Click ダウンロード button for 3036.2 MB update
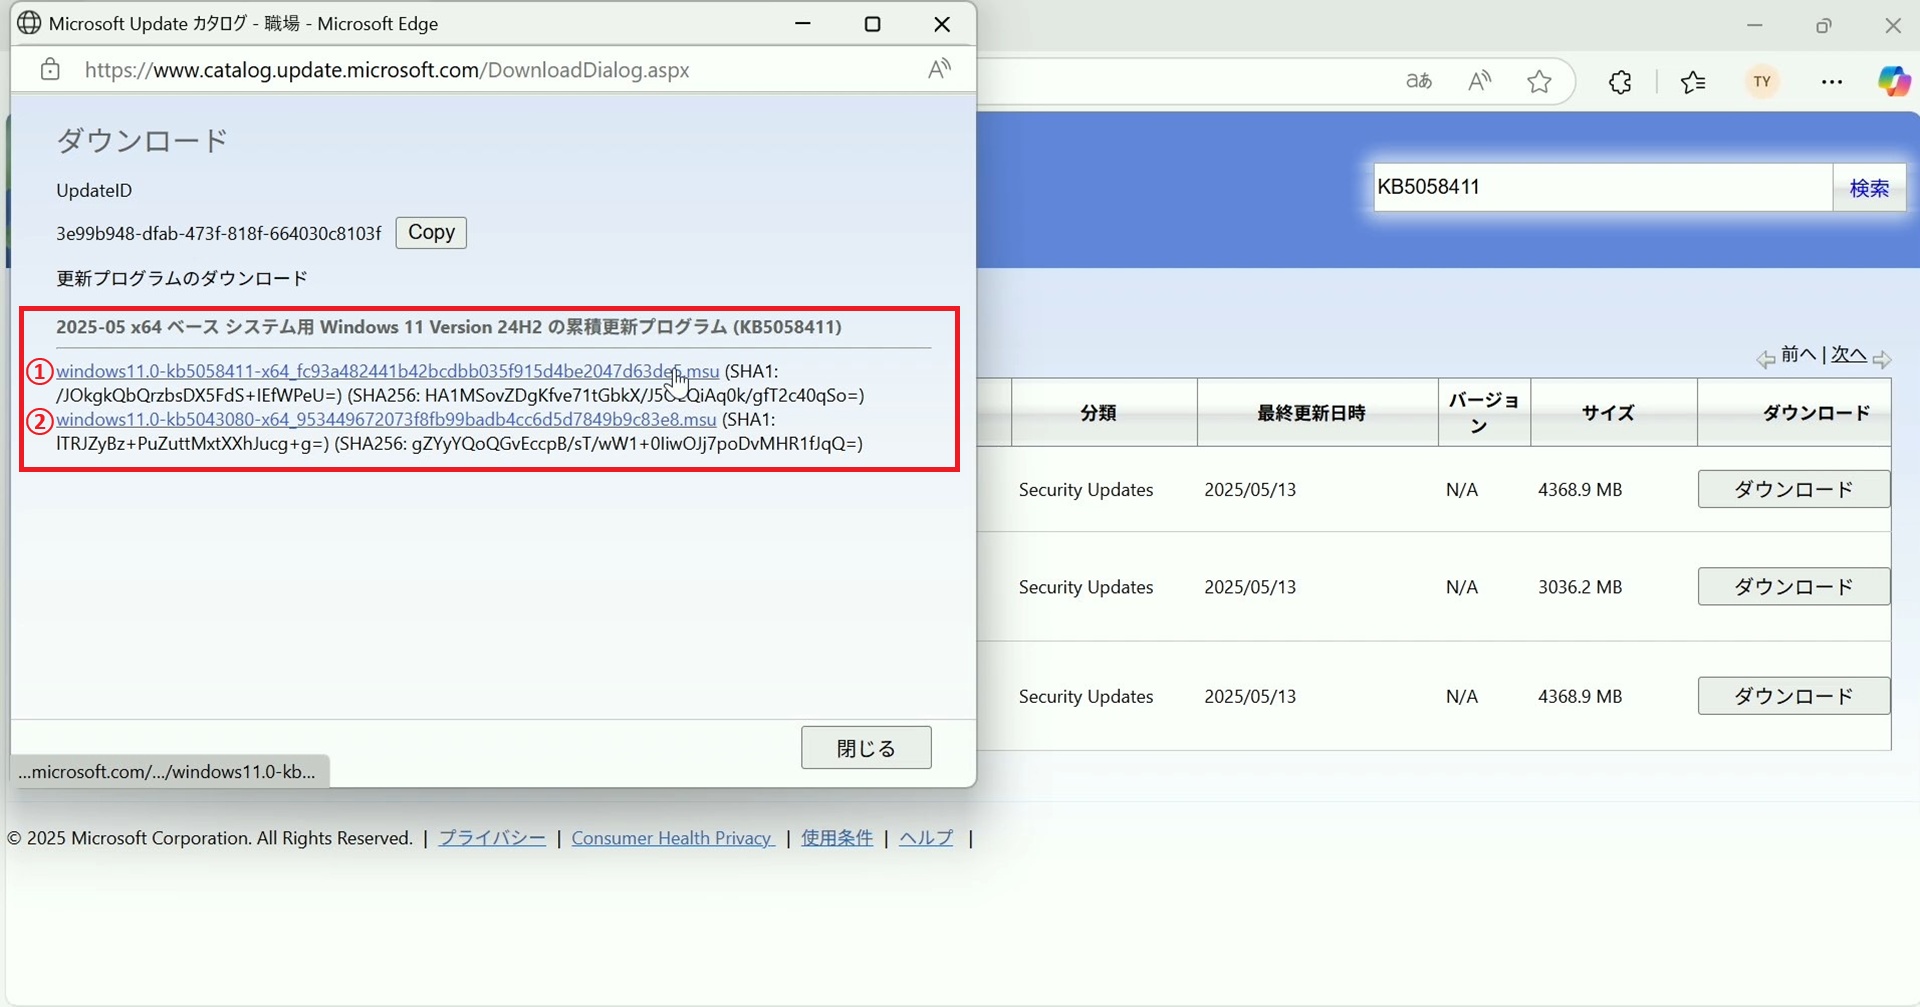 click(x=1793, y=587)
